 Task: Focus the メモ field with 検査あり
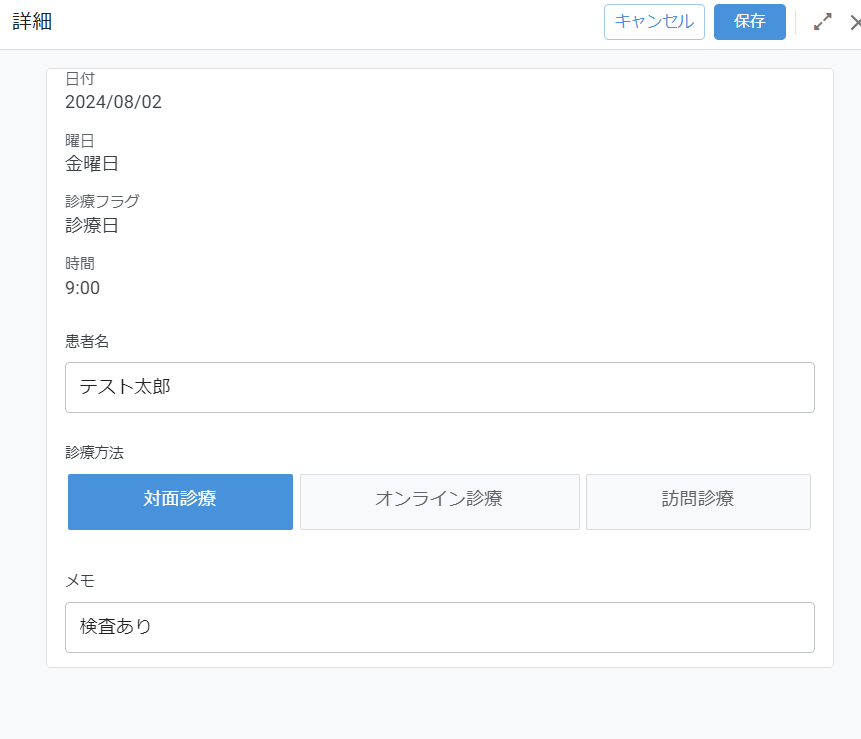pos(439,627)
